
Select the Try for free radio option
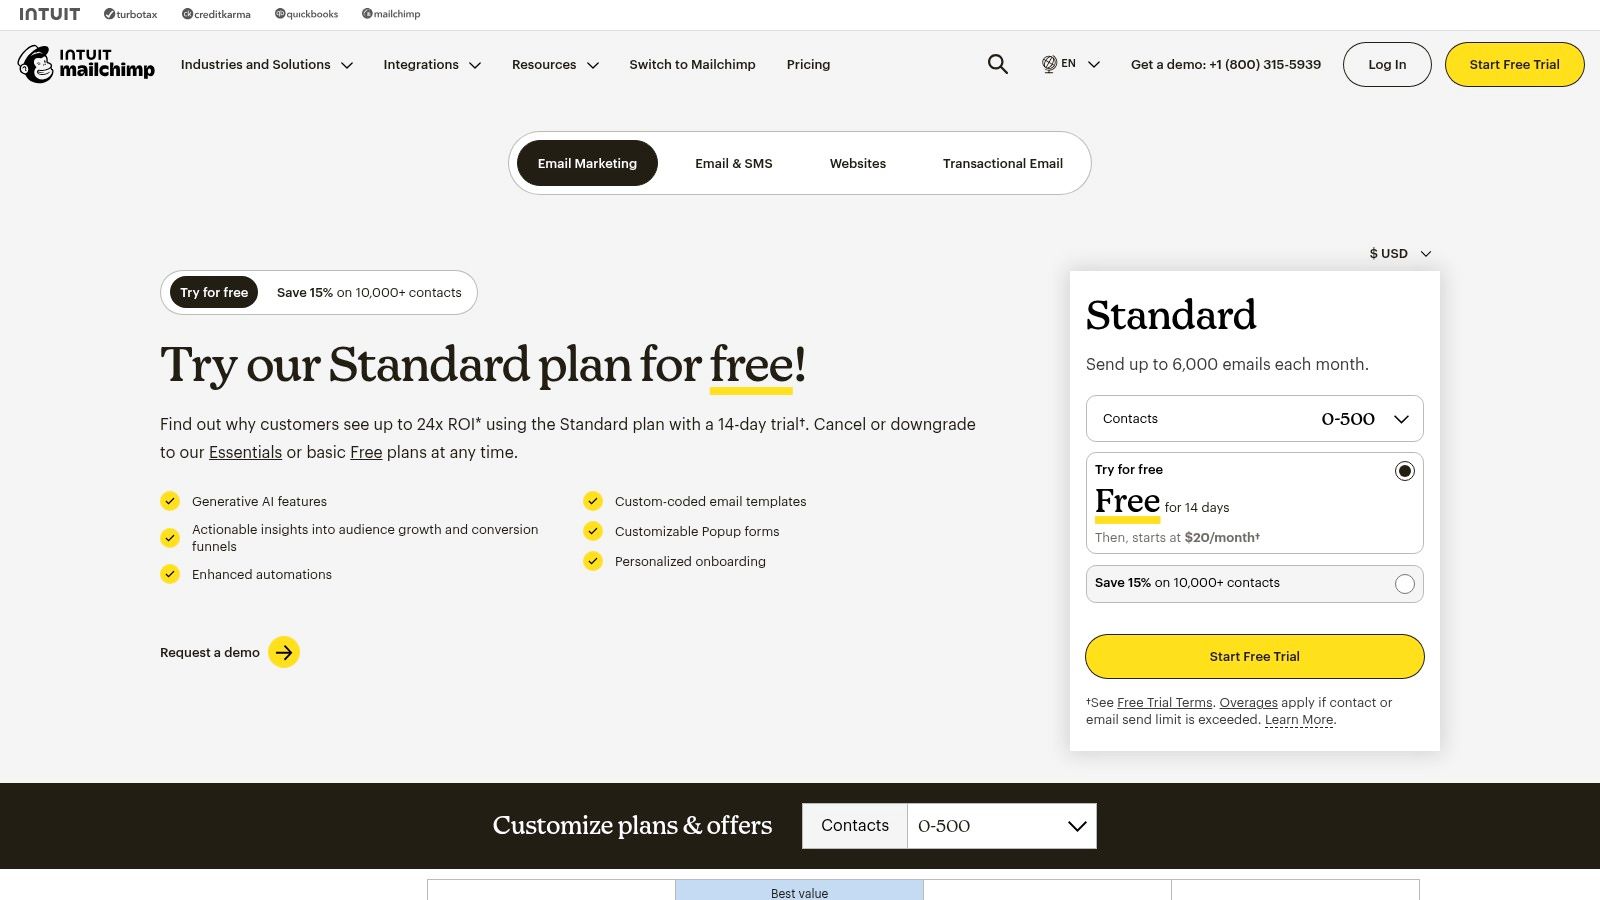coord(1405,470)
